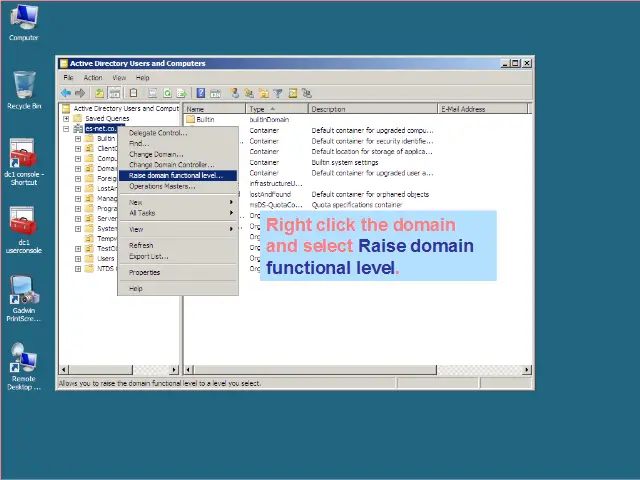Choose Change Domain... from context menu
Image resolution: width=640 pixels, height=480 pixels.
click(x=178, y=154)
